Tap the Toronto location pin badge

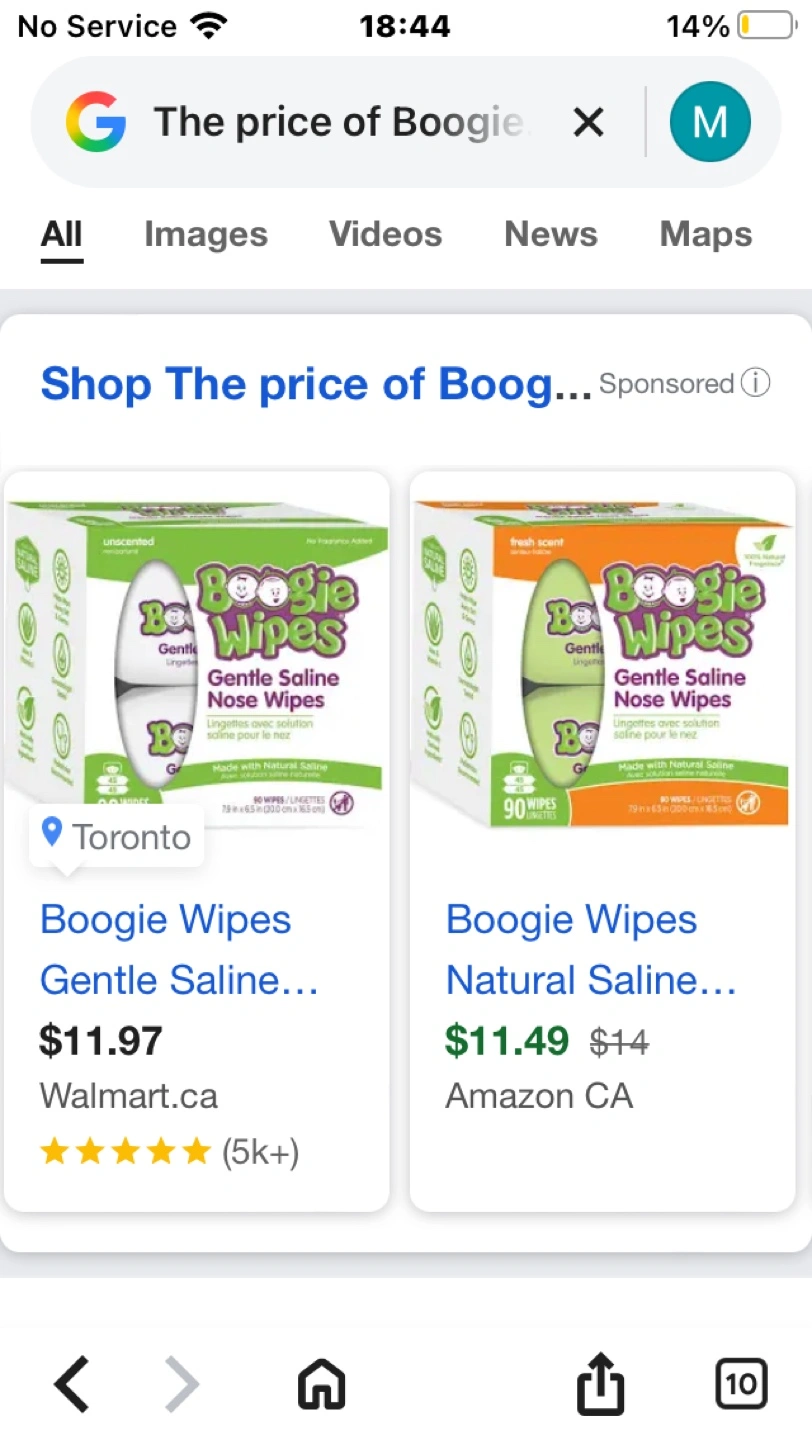[118, 836]
